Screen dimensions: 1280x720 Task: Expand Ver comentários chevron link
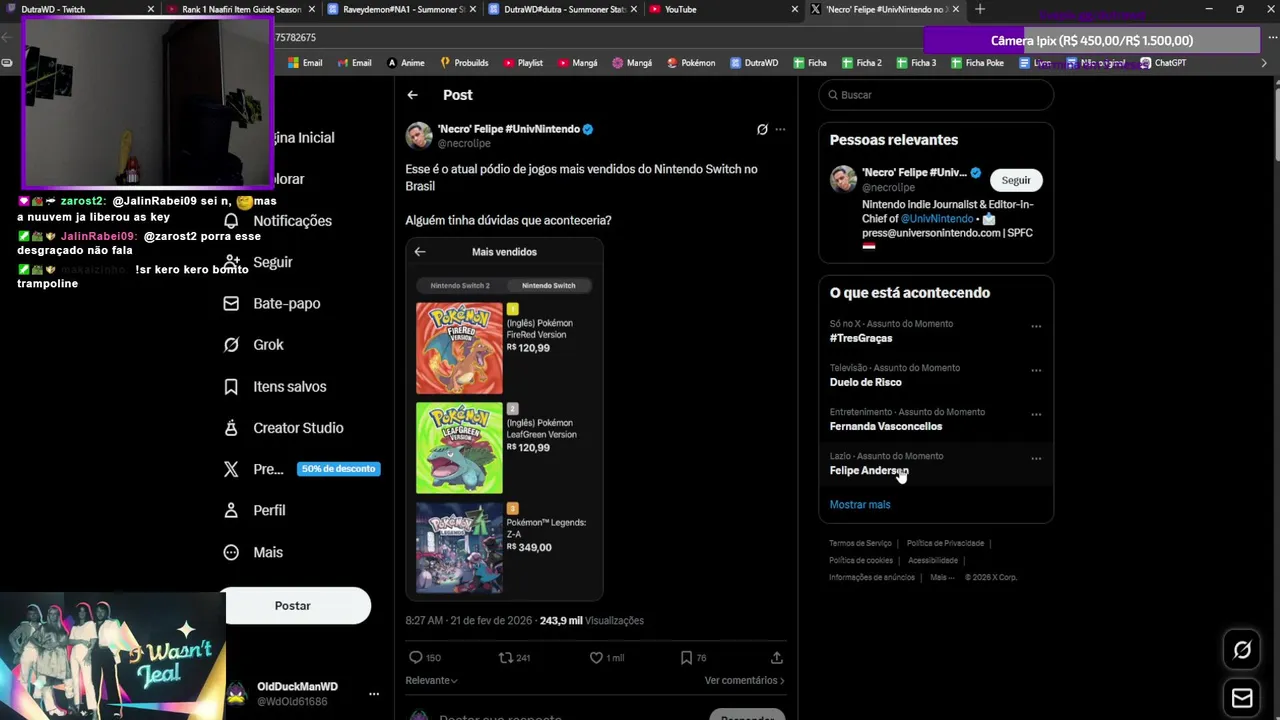click(744, 680)
